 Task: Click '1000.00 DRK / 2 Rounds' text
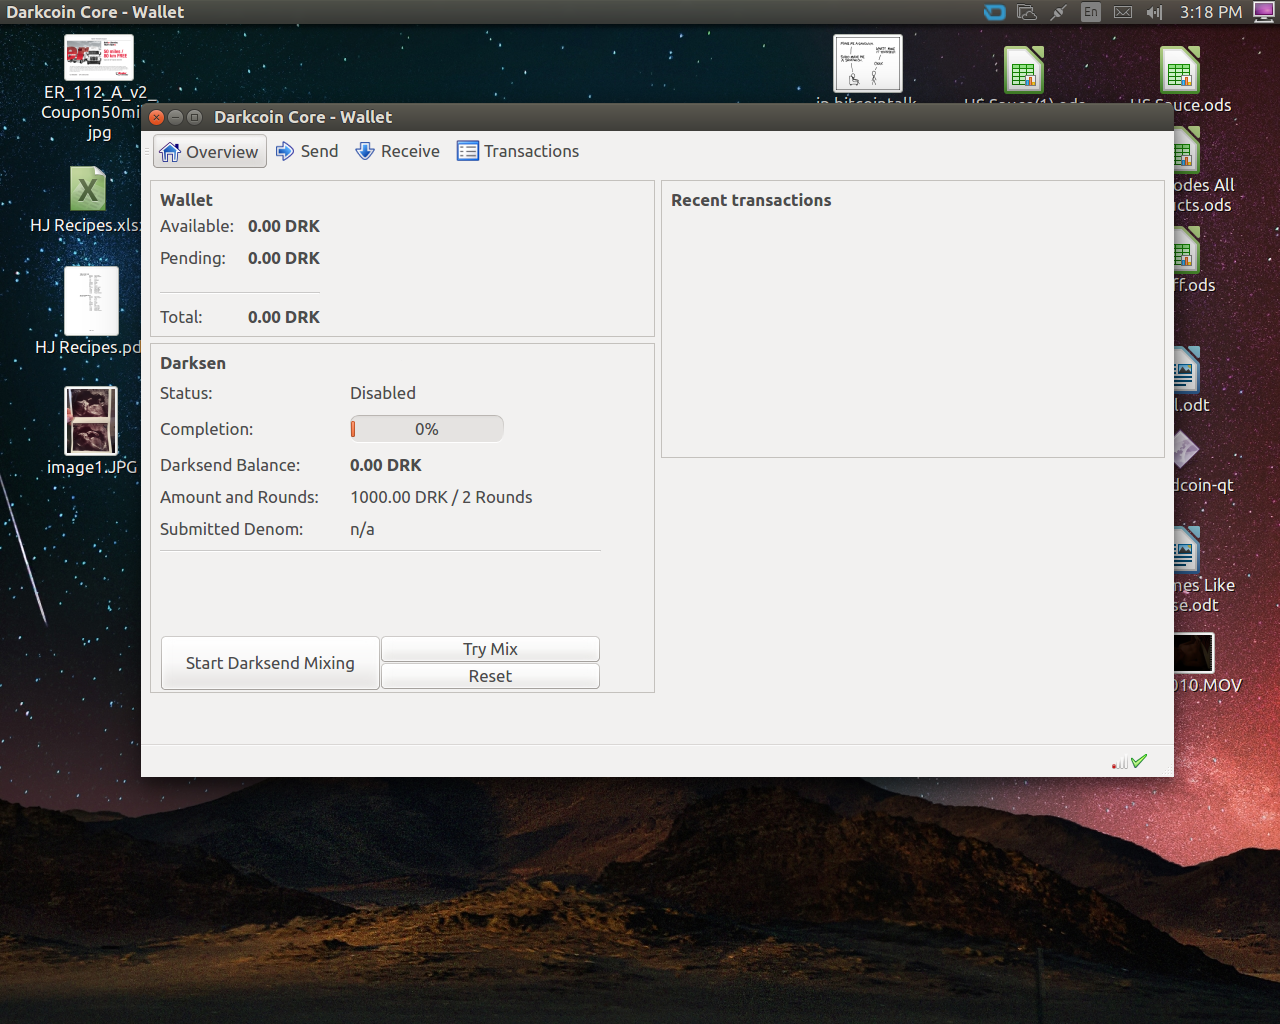441,497
